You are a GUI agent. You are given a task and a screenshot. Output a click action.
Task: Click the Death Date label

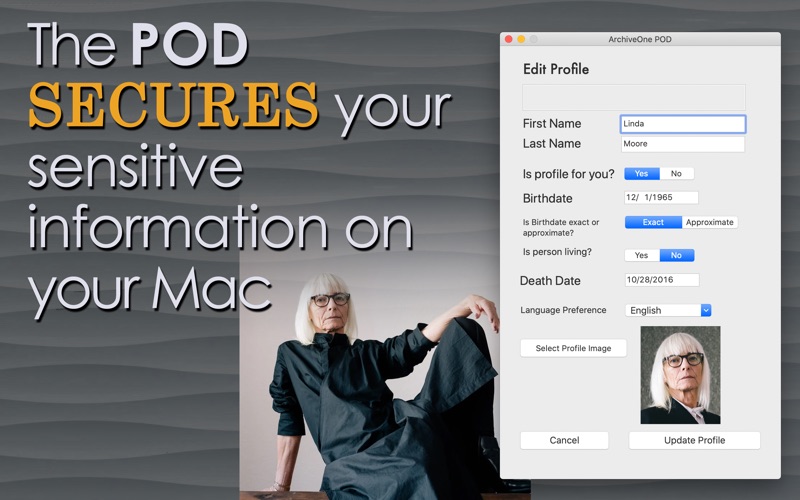tap(550, 281)
